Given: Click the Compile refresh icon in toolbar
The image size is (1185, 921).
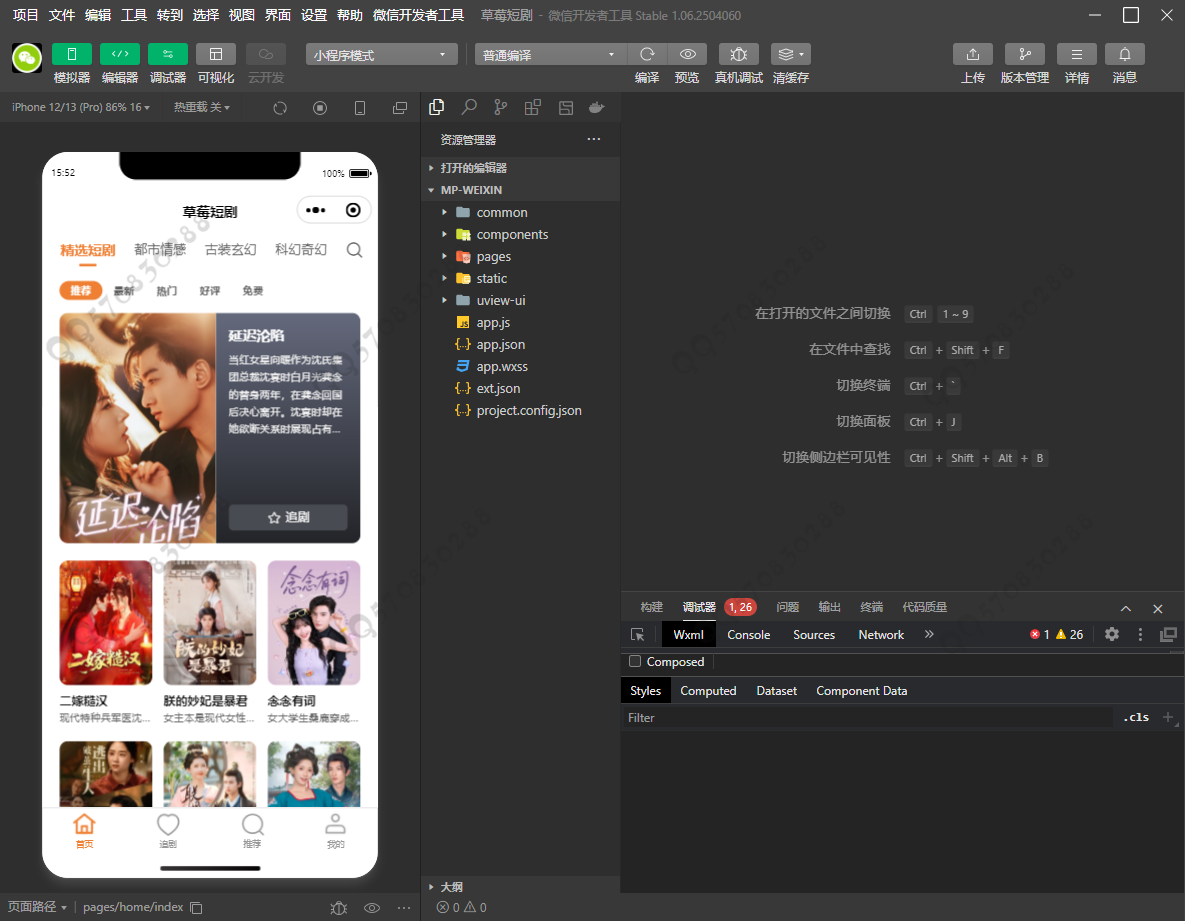Looking at the screenshot, I should tap(647, 54).
